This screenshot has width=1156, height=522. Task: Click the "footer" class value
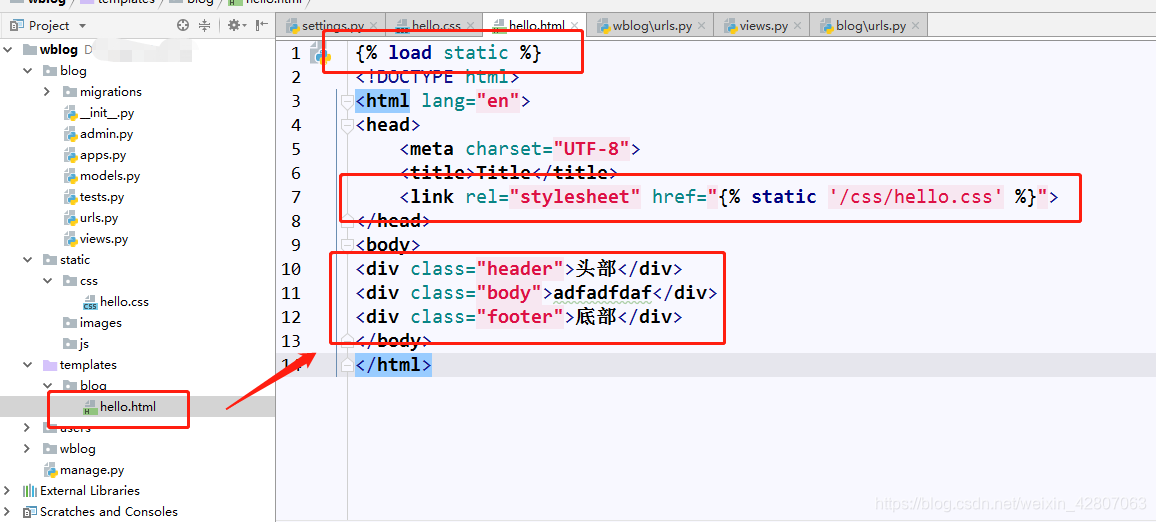click(520, 317)
